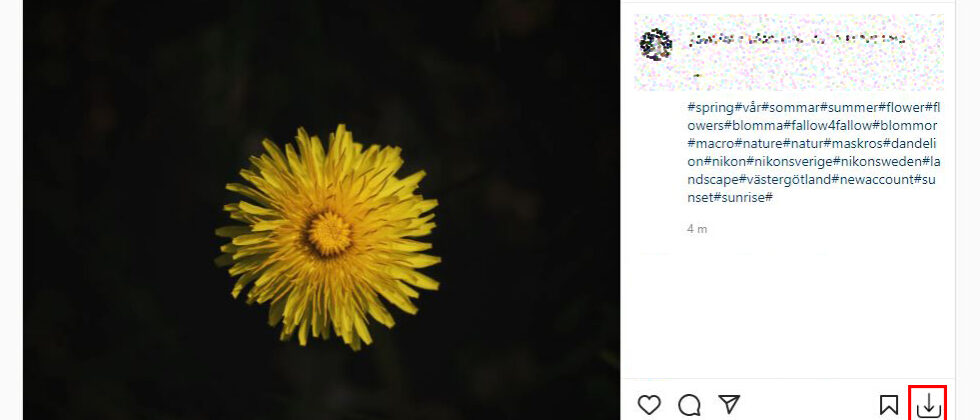Visit the #blomma hashtag page
Viewport: 980px width, 420px height.
pyautogui.click(x=754, y=125)
